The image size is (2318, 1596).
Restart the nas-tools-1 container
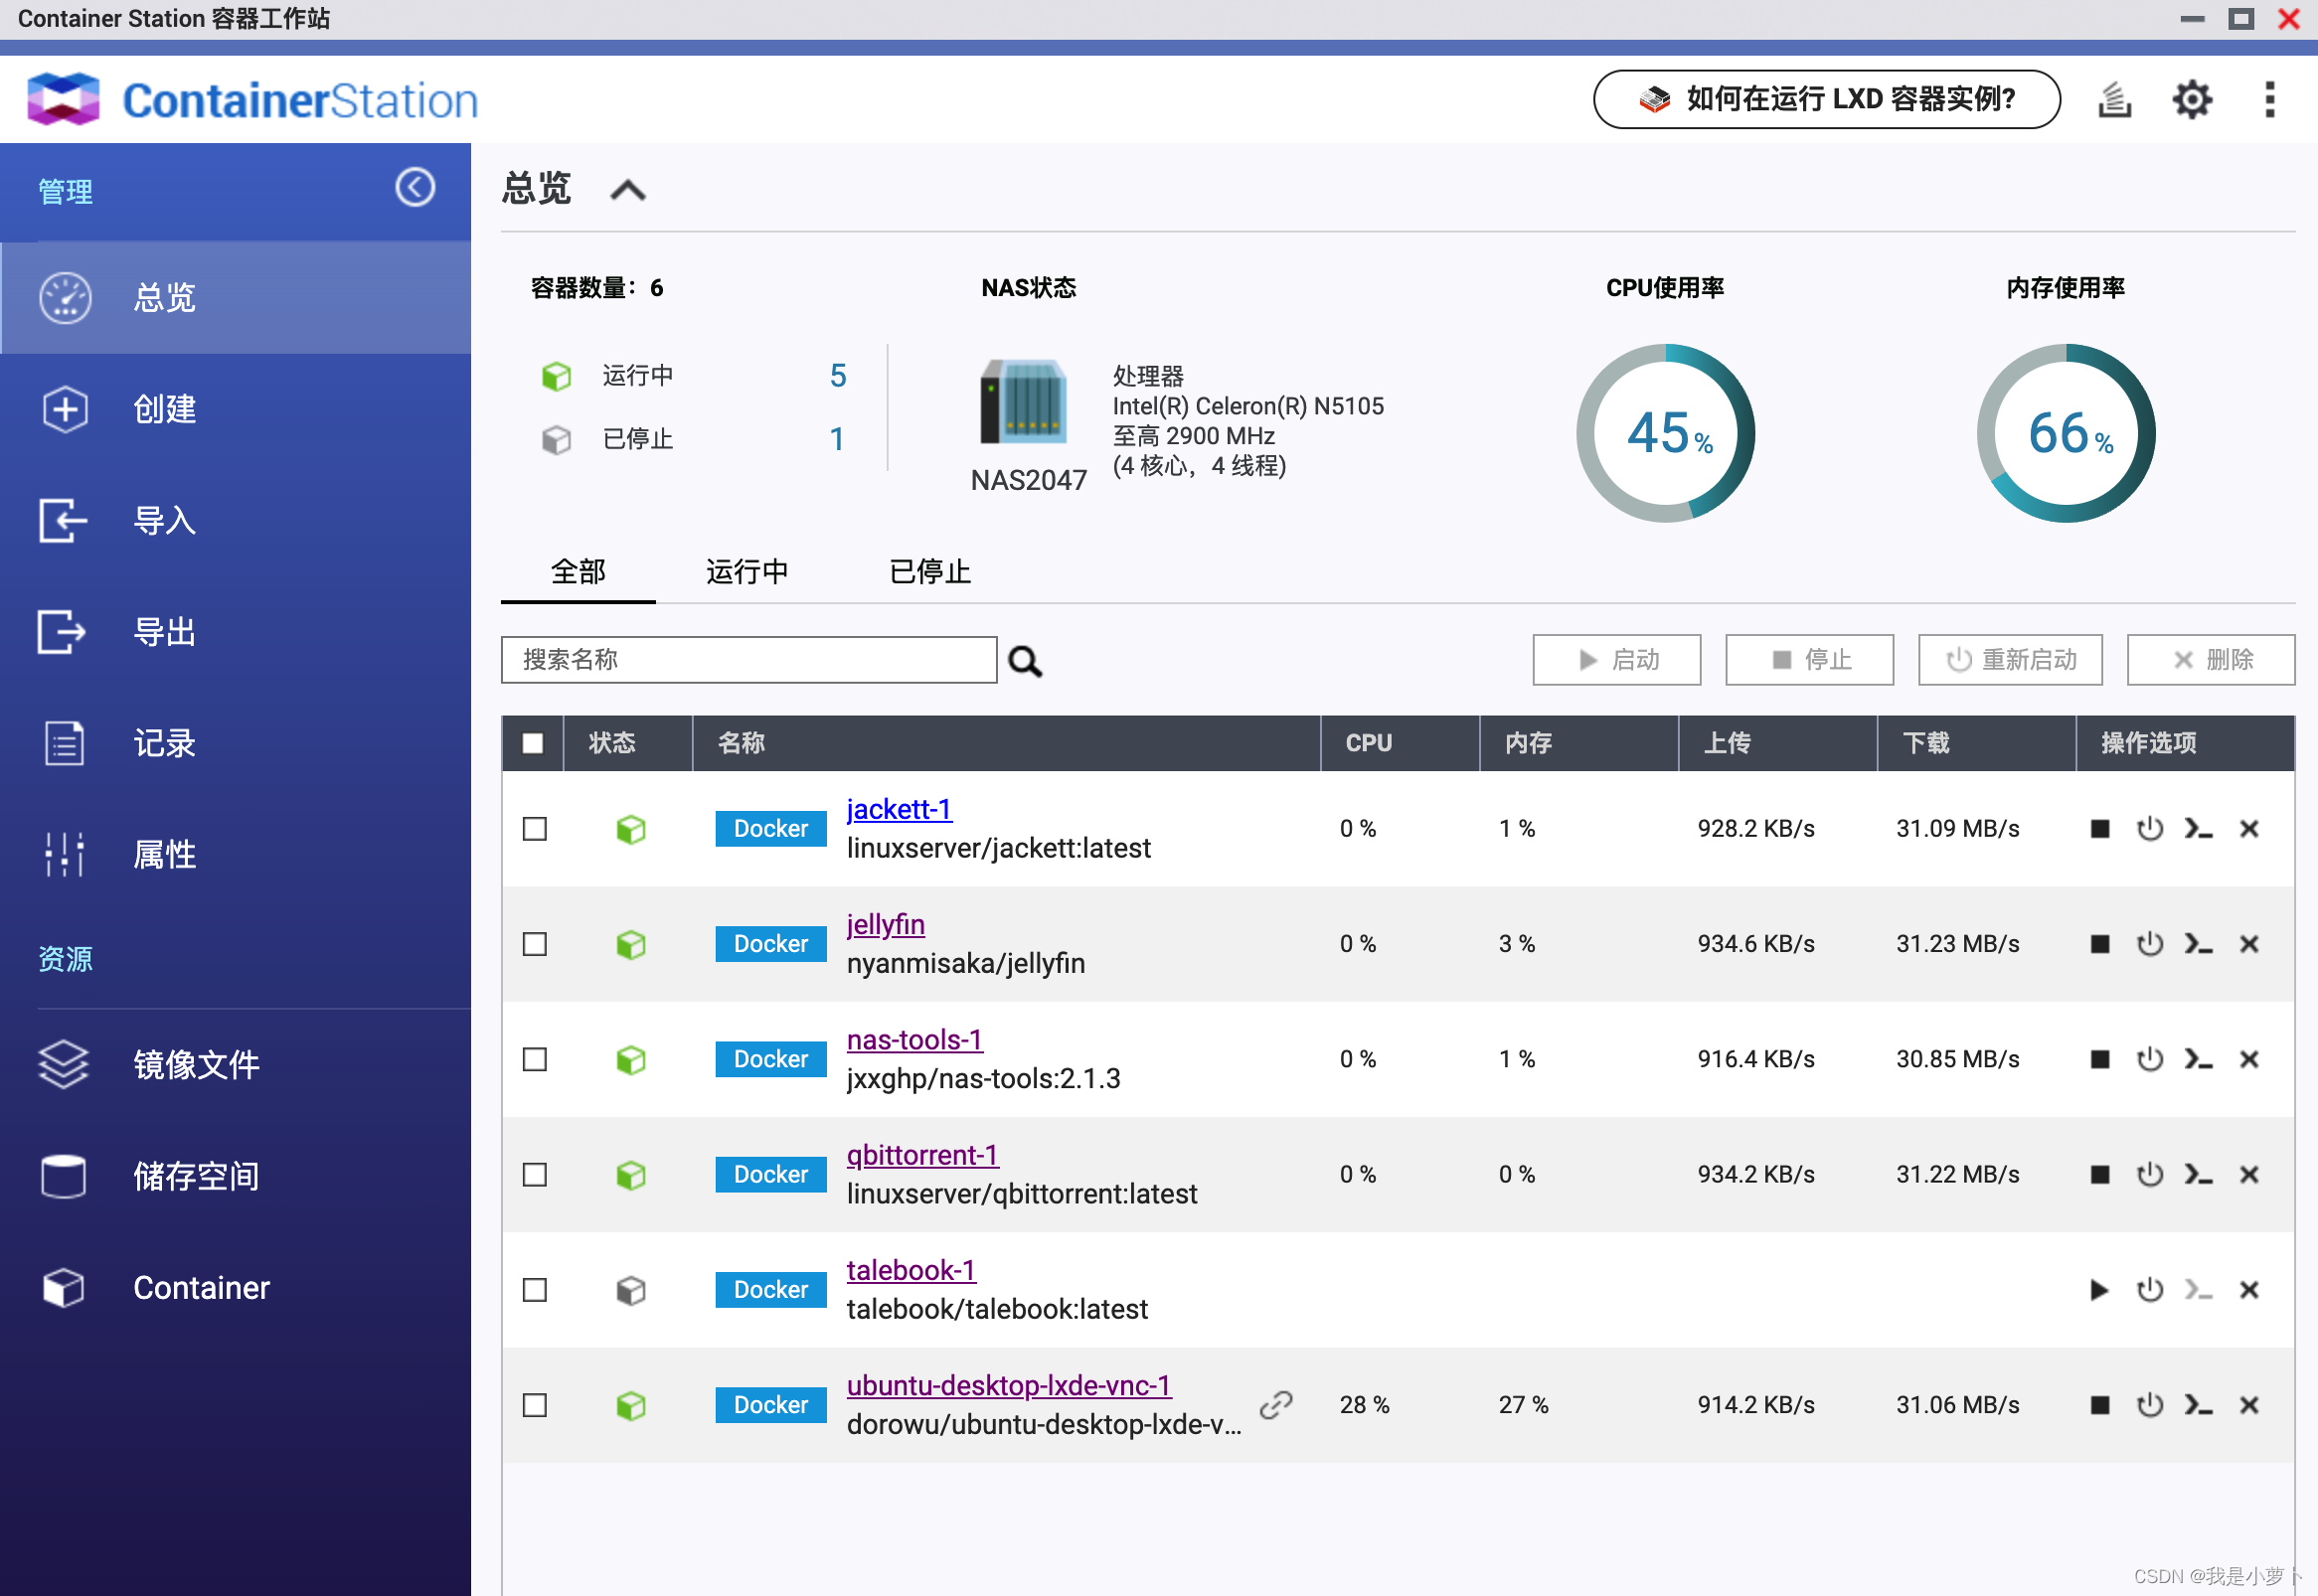coord(2149,1059)
